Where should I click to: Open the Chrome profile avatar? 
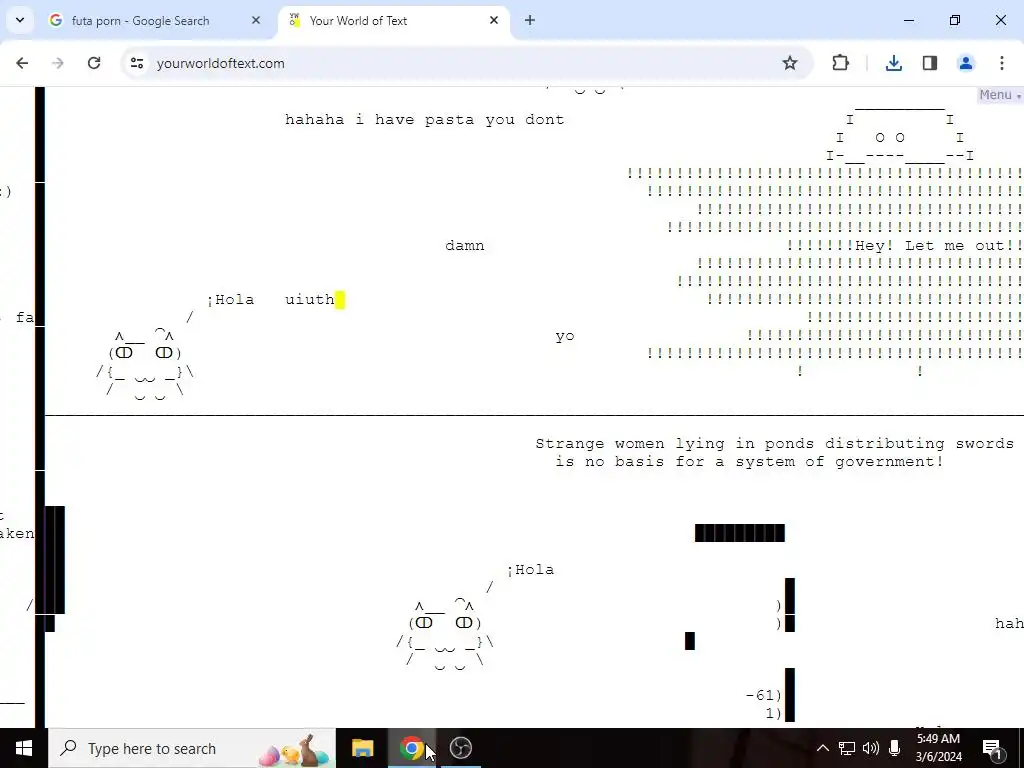[x=966, y=63]
